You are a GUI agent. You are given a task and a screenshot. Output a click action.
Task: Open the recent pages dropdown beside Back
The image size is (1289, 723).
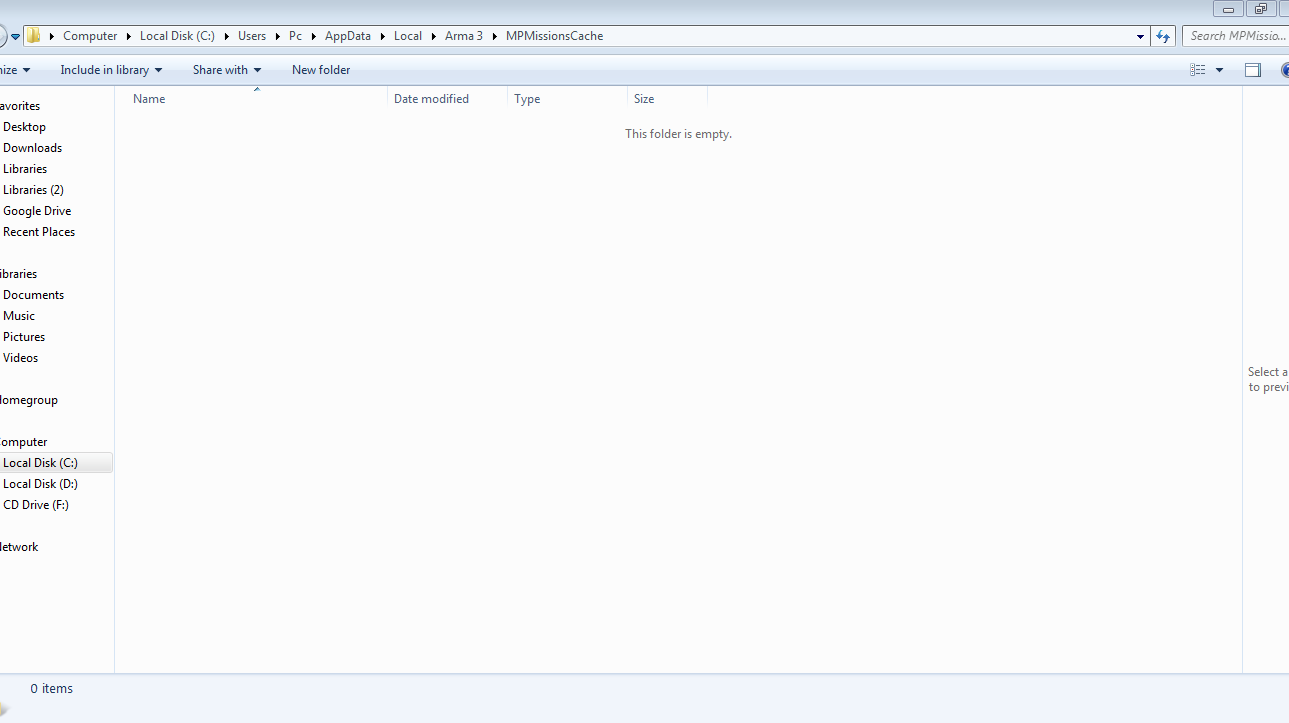pos(15,37)
